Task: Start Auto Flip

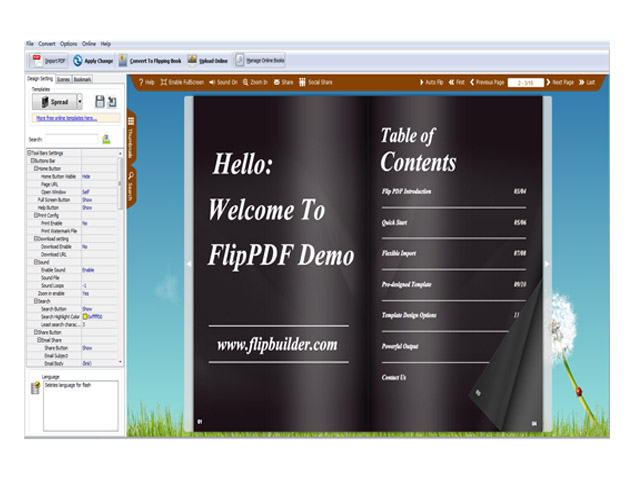Action: click(431, 82)
